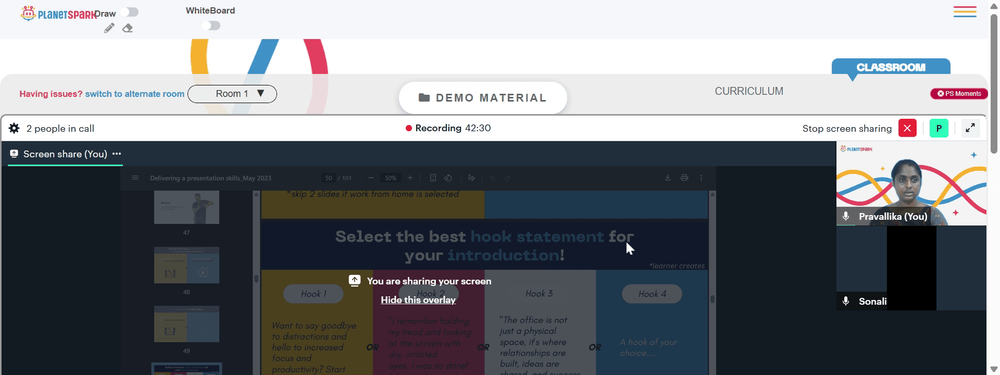Click the DEMO MATERIAL button
This screenshot has width=1000, height=375.
[x=483, y=98]
